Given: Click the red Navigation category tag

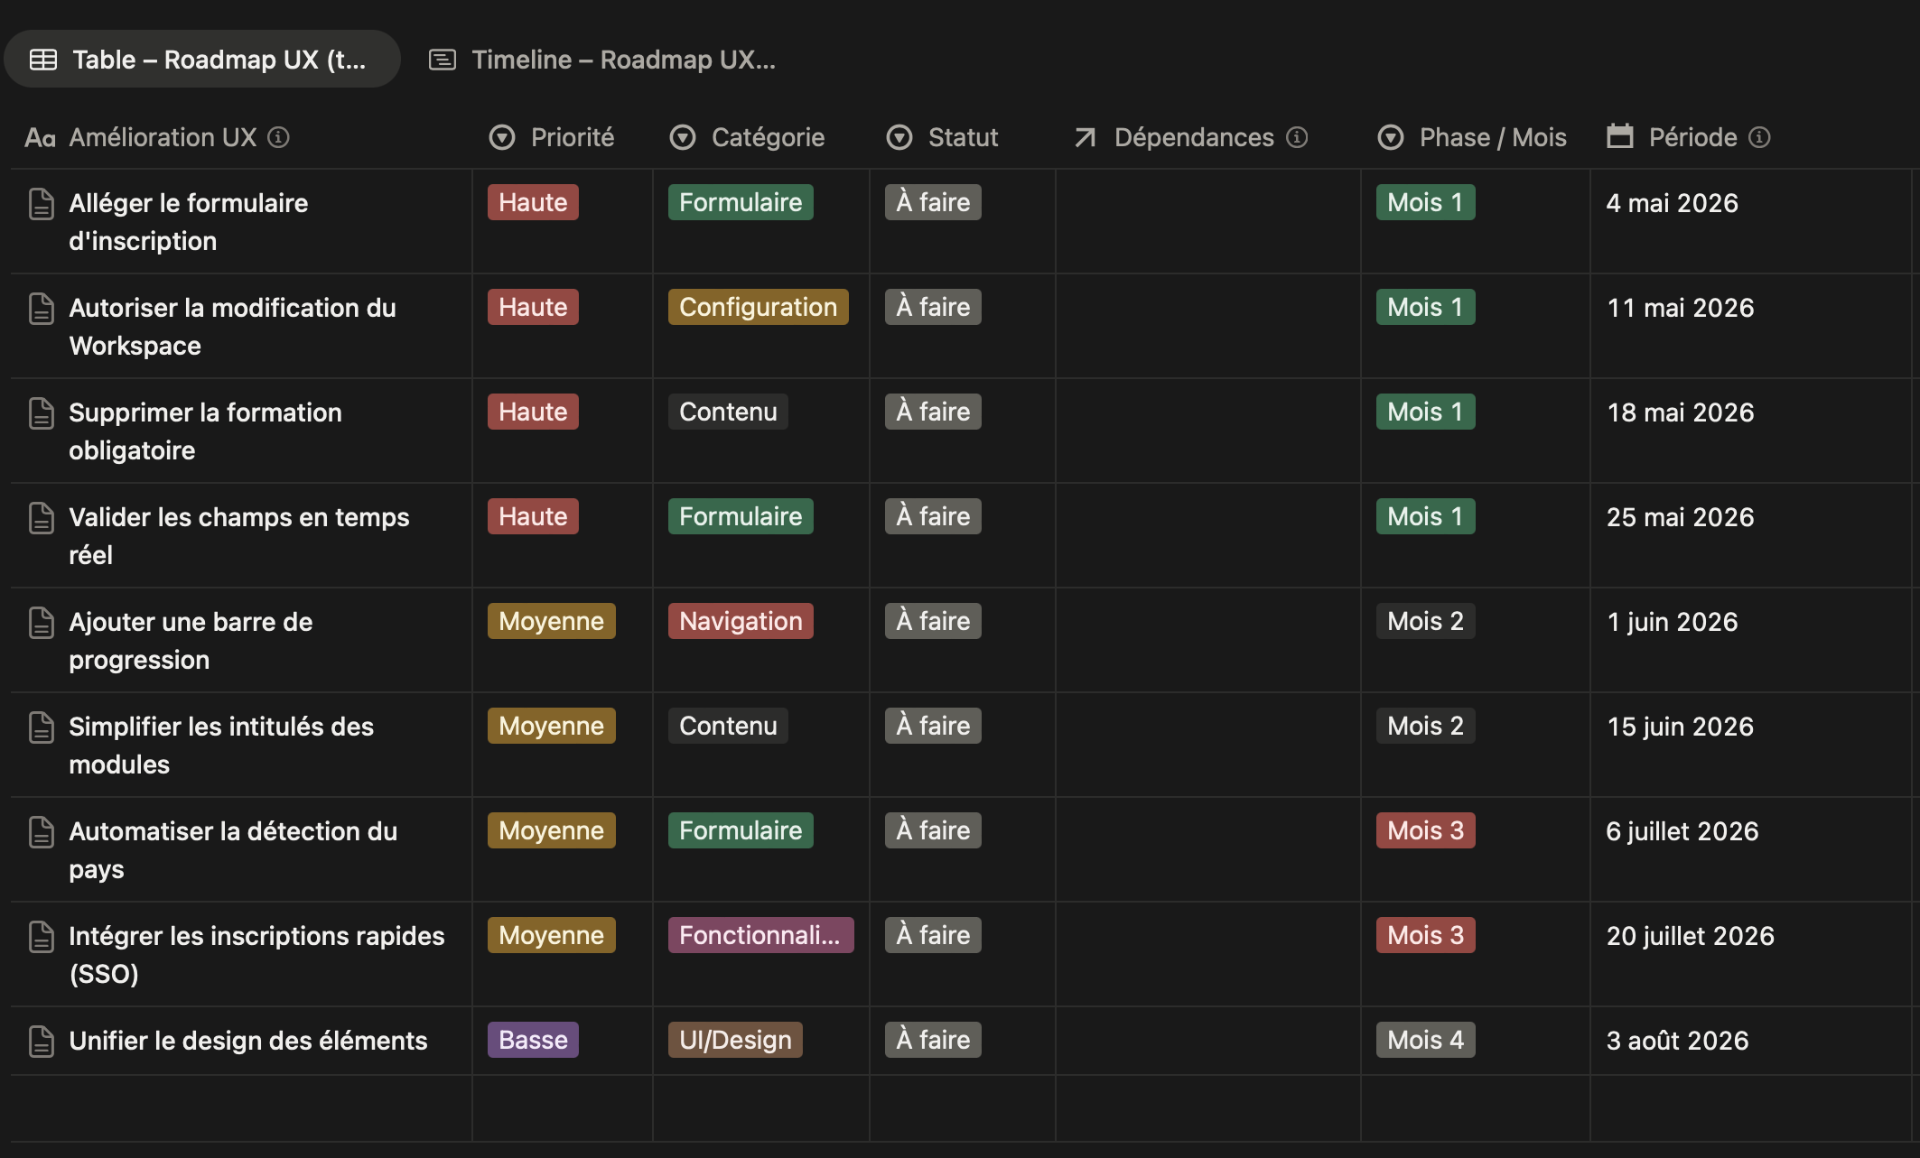Looking at the screenshot, I should 741,621.
